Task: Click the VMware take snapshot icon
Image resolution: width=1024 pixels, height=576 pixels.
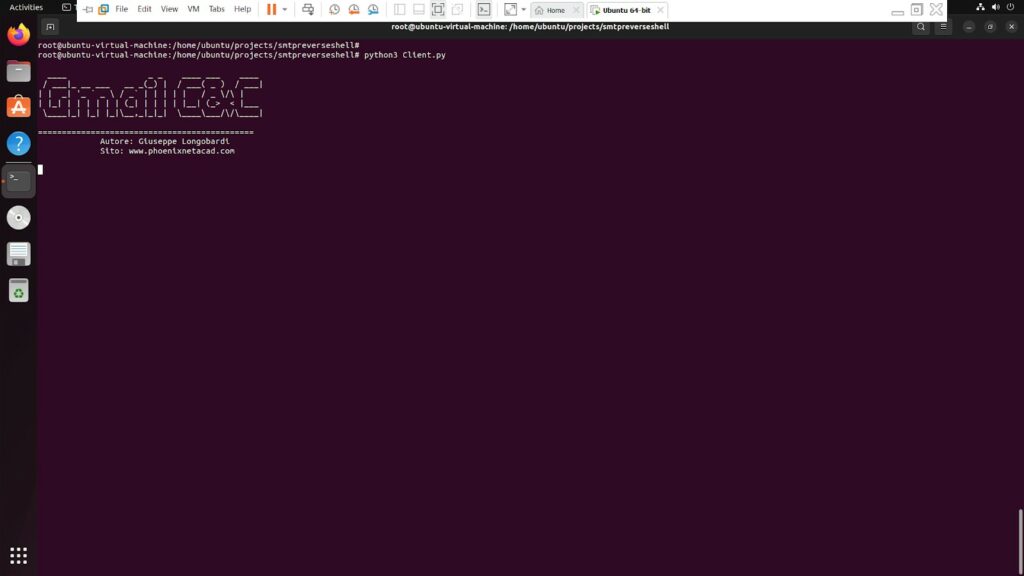Action: point(334,10)
